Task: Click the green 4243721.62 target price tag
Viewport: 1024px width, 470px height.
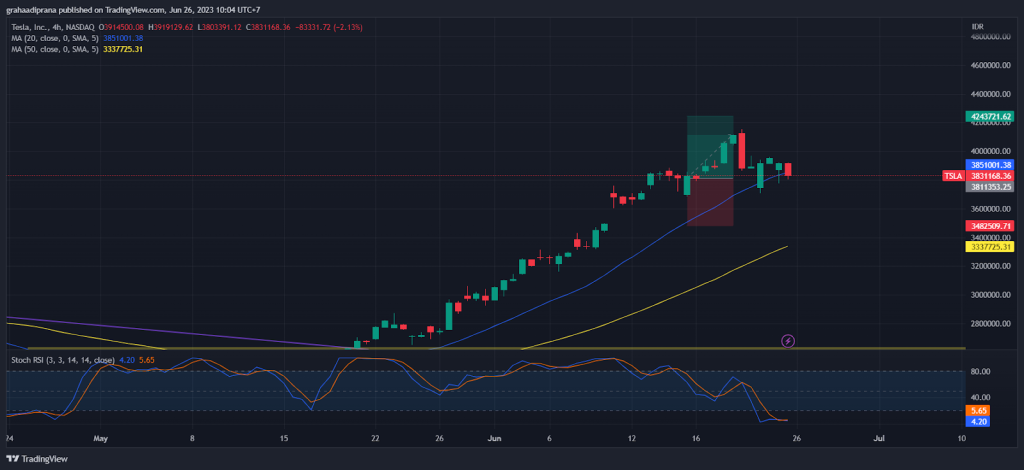Action: tap(989, 117)
